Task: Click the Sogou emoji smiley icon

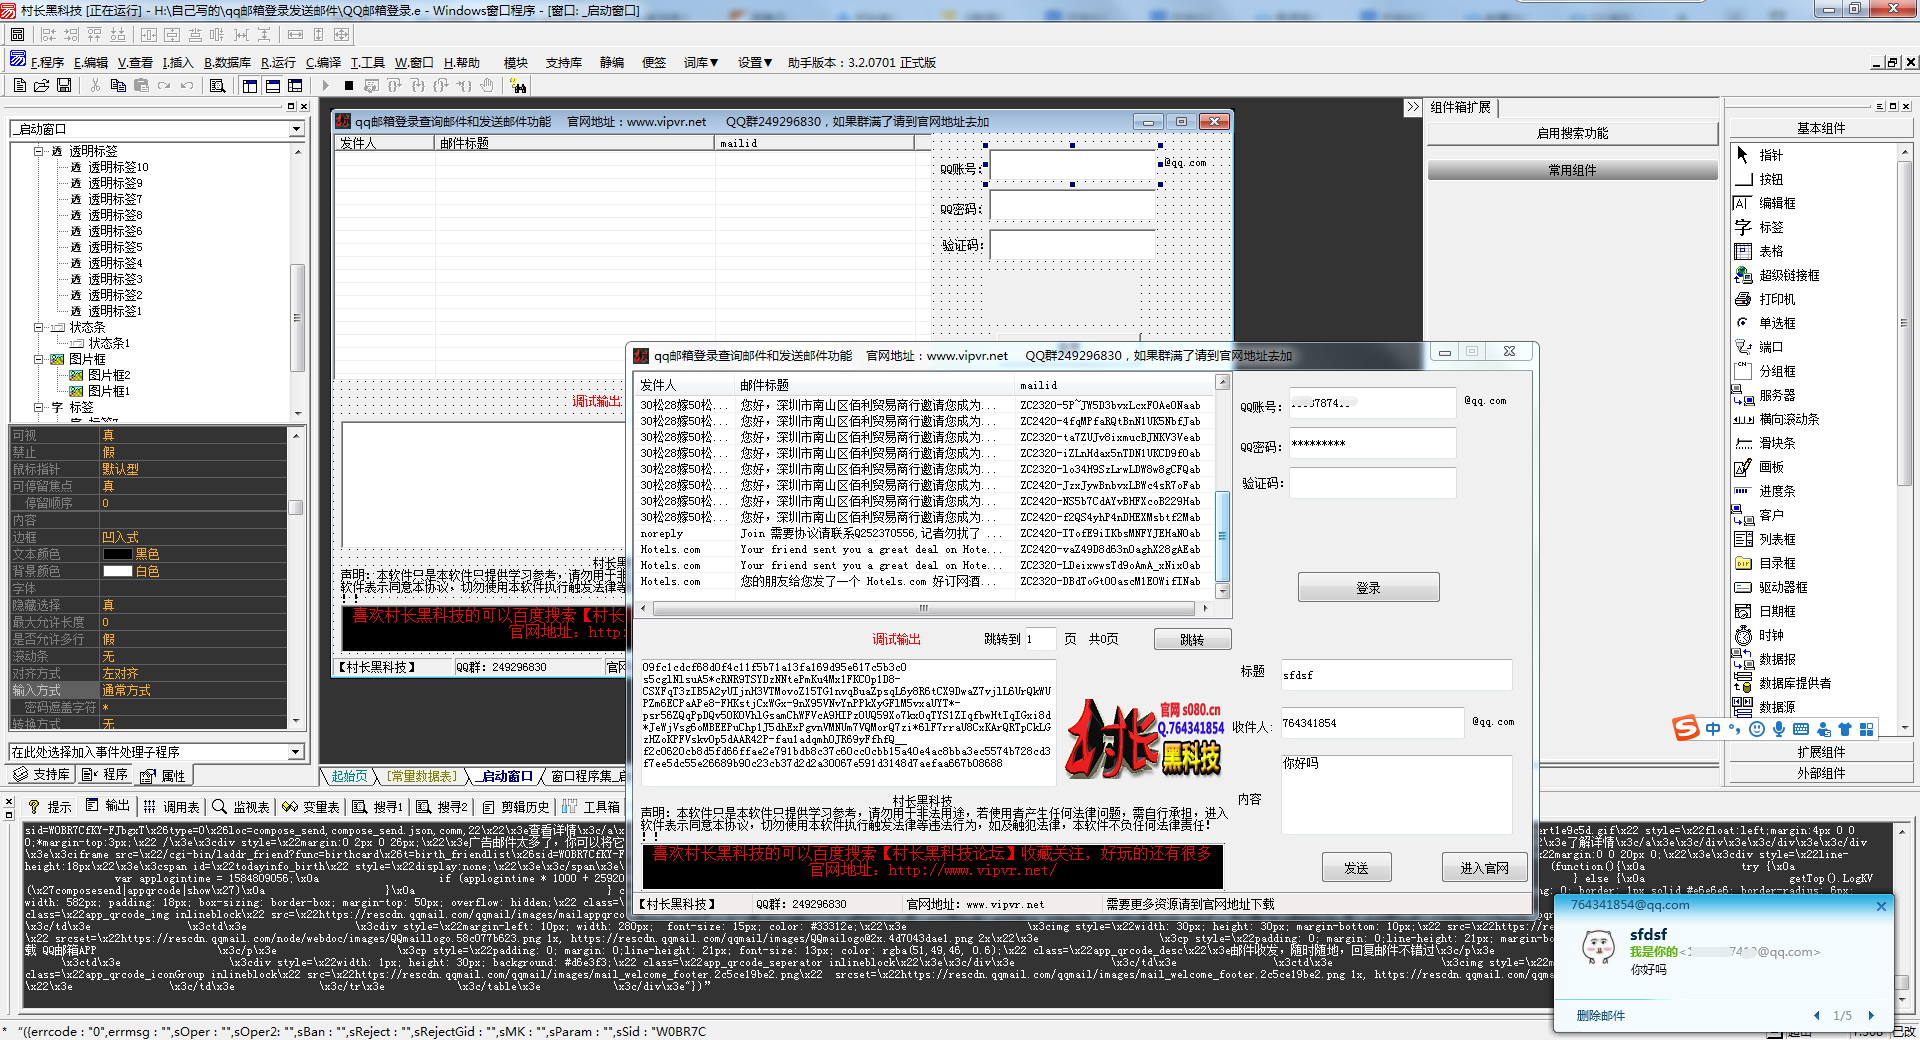Action: 1757,729
